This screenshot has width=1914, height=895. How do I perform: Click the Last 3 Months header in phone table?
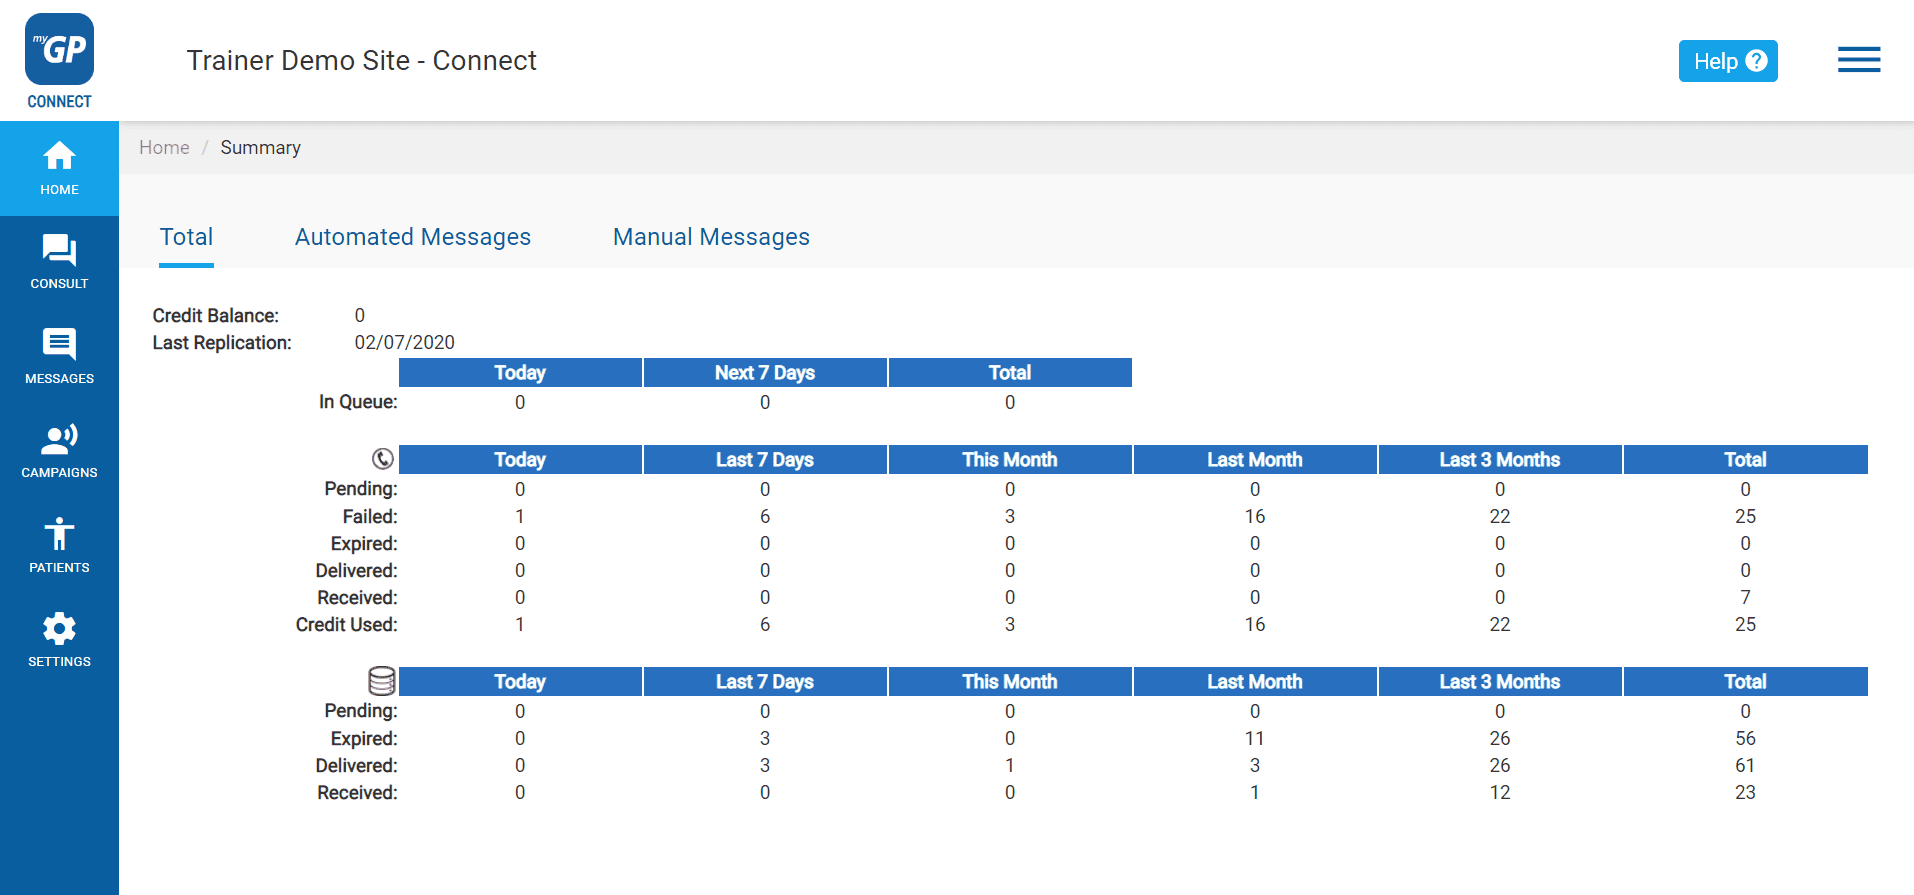pos(1500,460)
